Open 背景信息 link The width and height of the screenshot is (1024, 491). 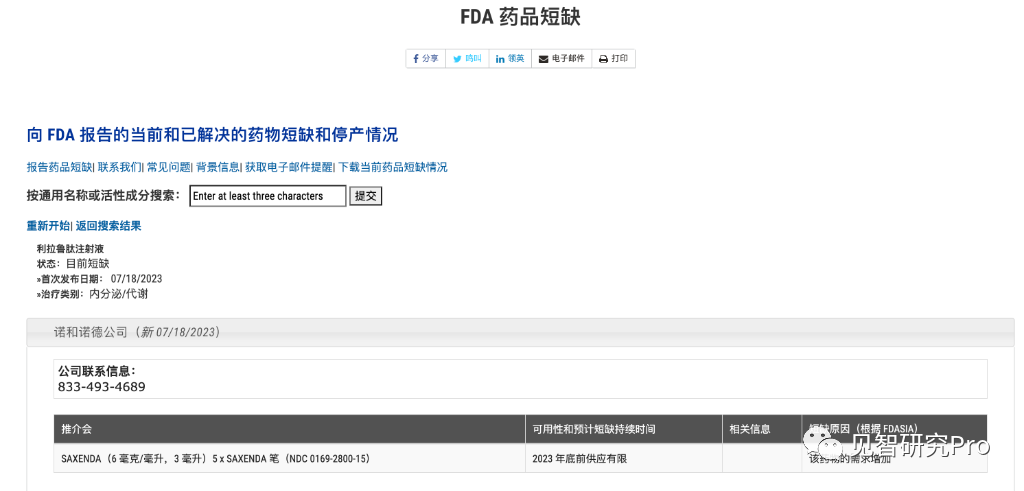click(x=217, y=167)
